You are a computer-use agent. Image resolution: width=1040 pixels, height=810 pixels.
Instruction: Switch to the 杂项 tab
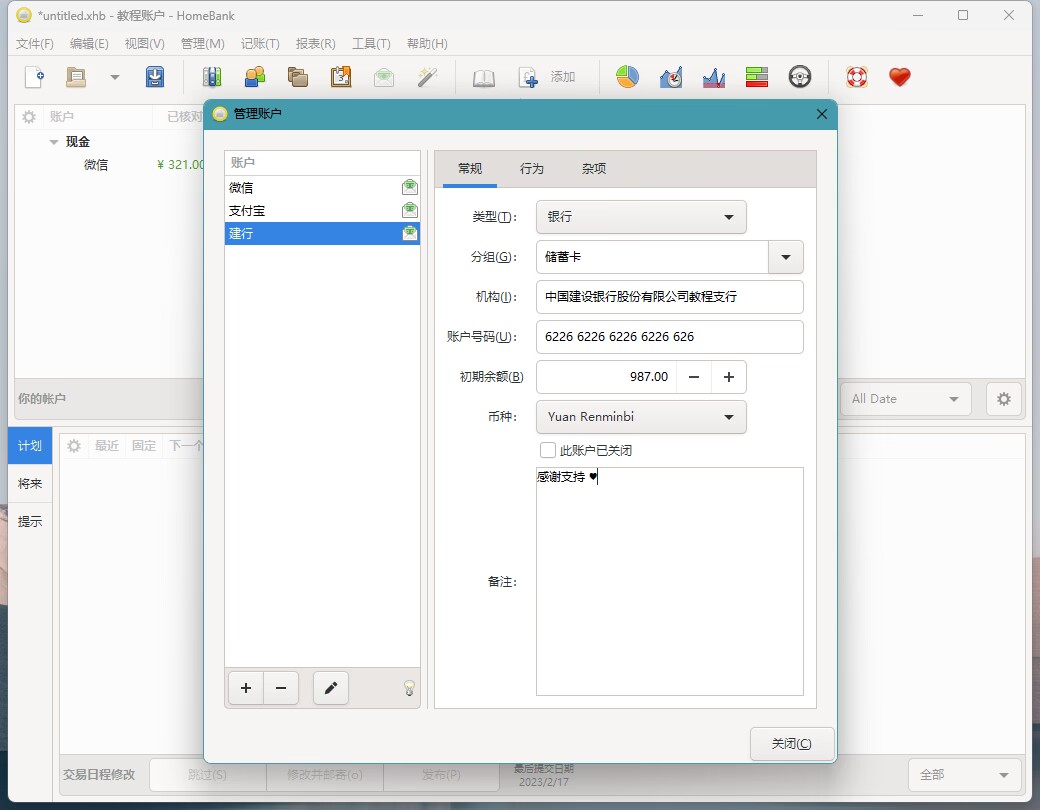pos(594,169)
